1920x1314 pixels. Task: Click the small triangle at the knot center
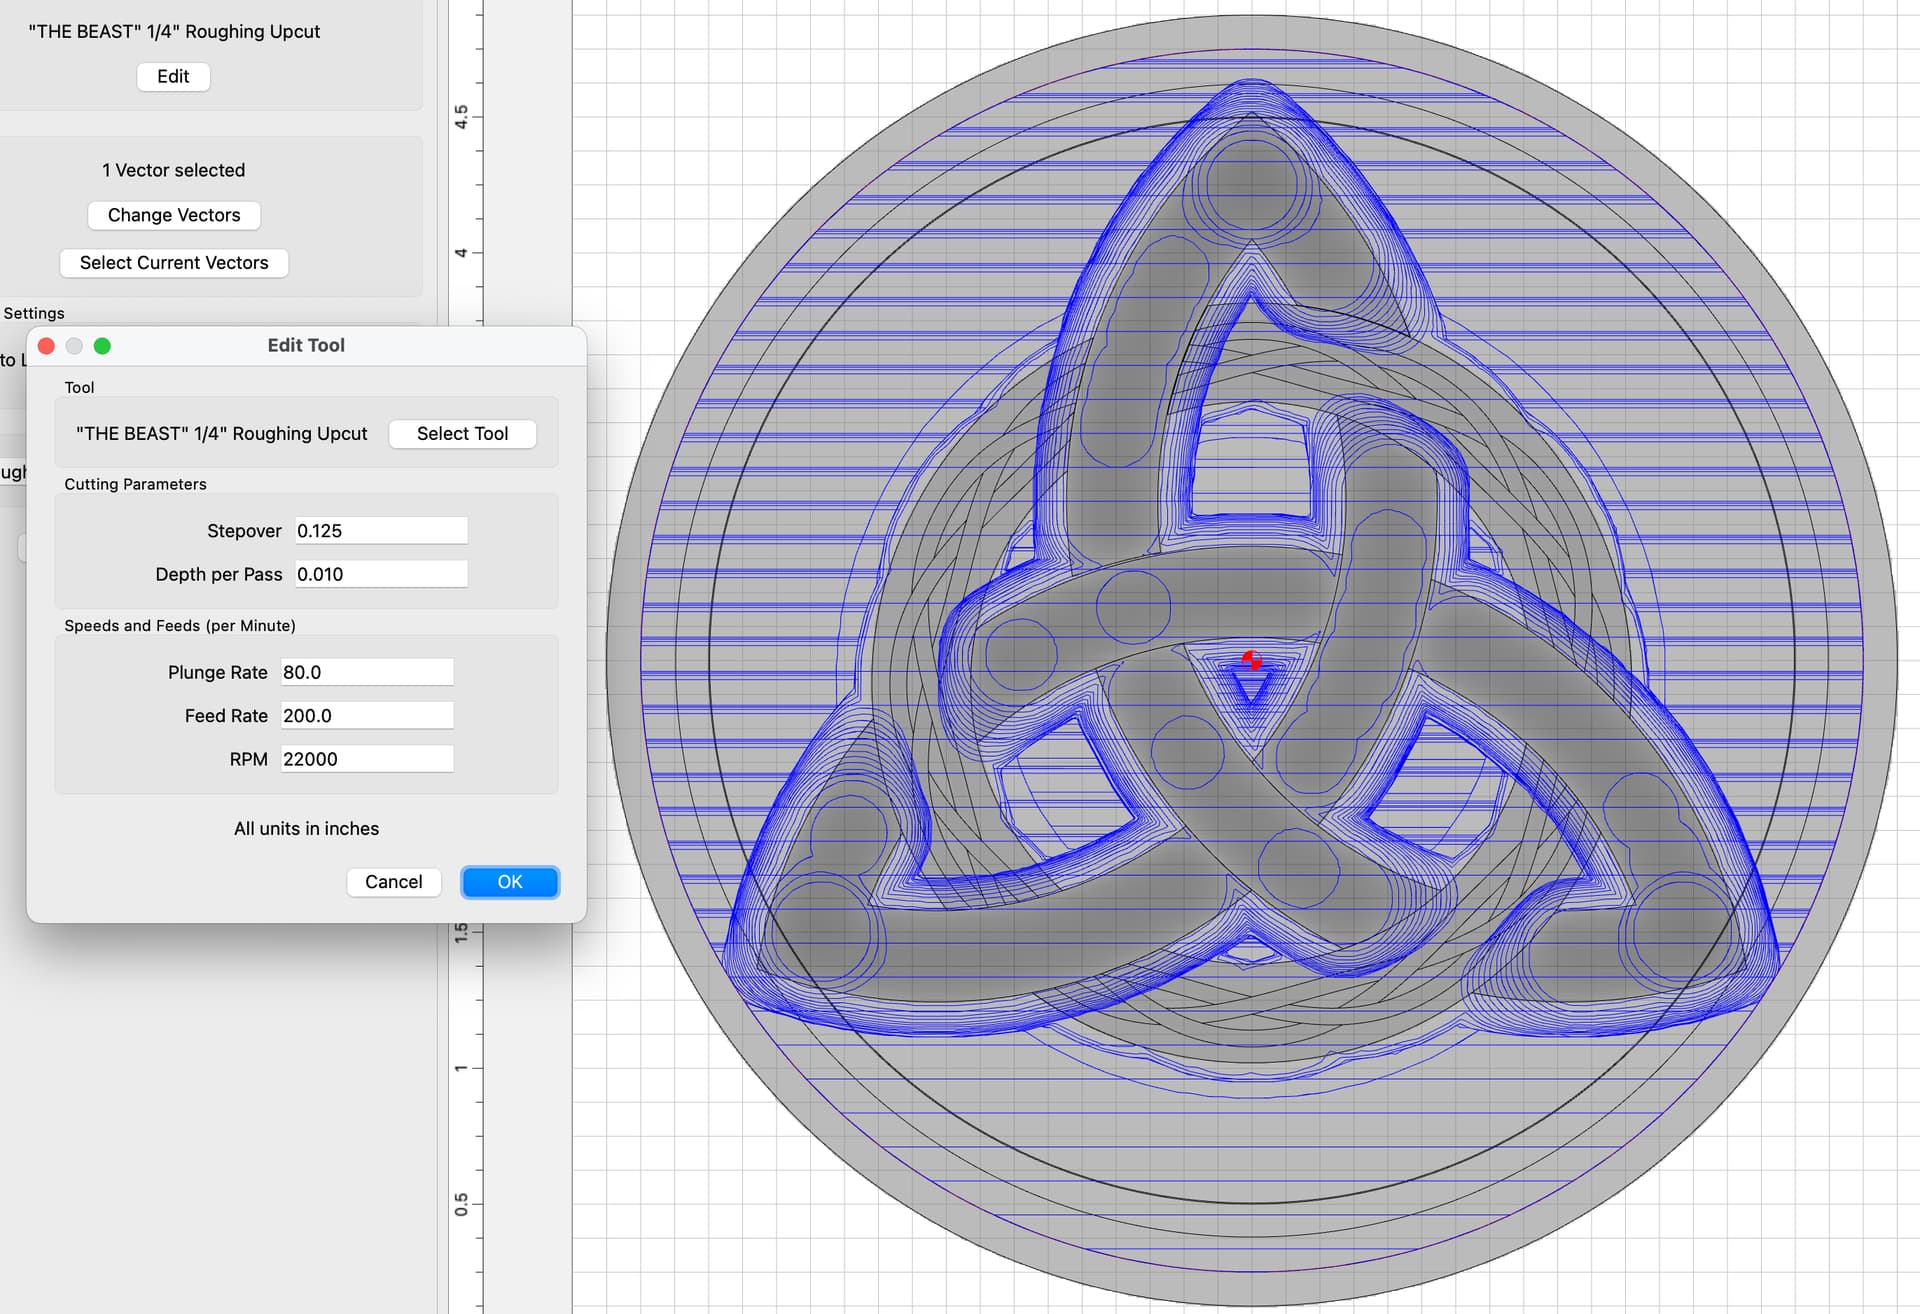coord(1250,689)
